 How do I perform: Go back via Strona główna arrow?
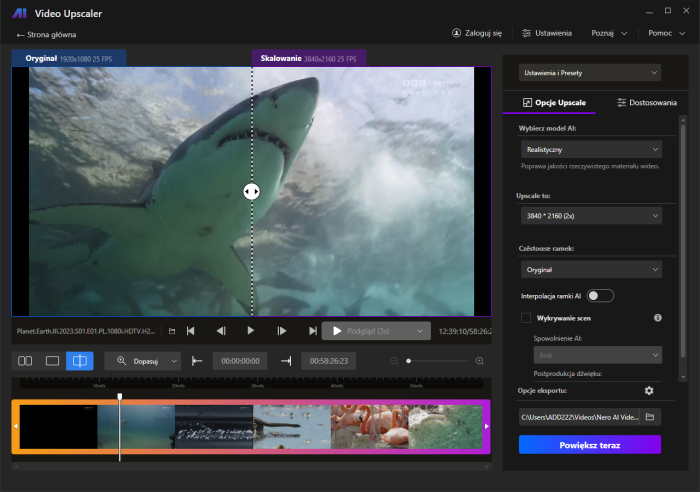(46, 35)
